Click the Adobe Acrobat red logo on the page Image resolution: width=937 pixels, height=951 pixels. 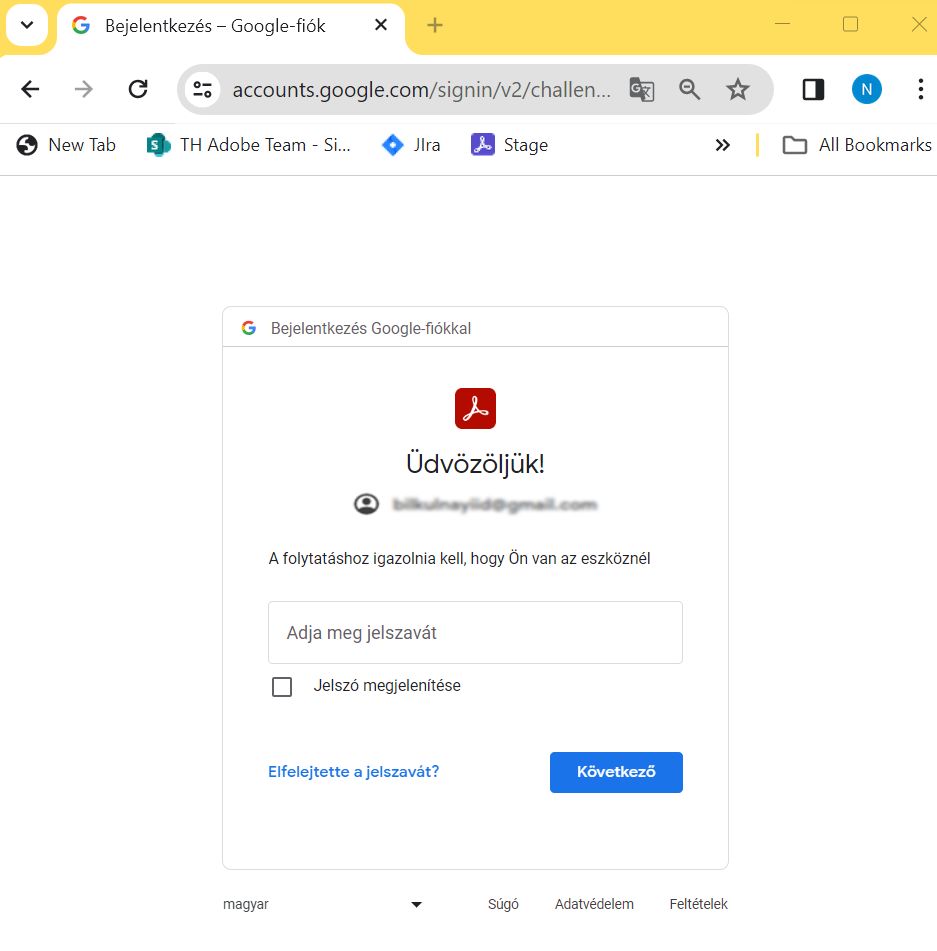coord(475,408)
